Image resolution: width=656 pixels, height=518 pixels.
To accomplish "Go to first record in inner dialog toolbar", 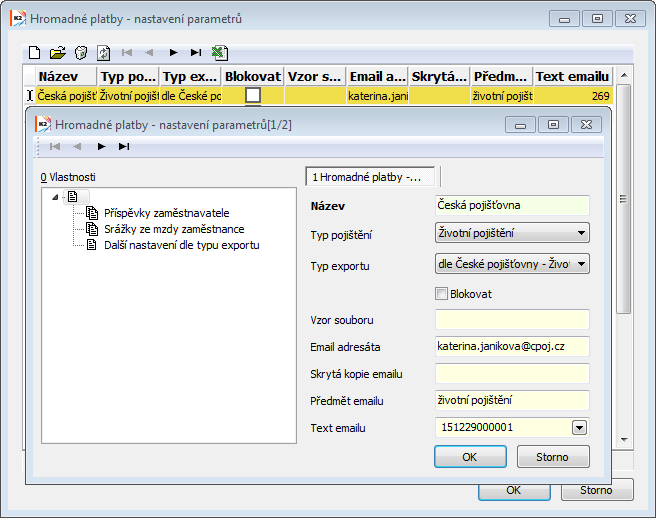I will (x=55, y=146).
